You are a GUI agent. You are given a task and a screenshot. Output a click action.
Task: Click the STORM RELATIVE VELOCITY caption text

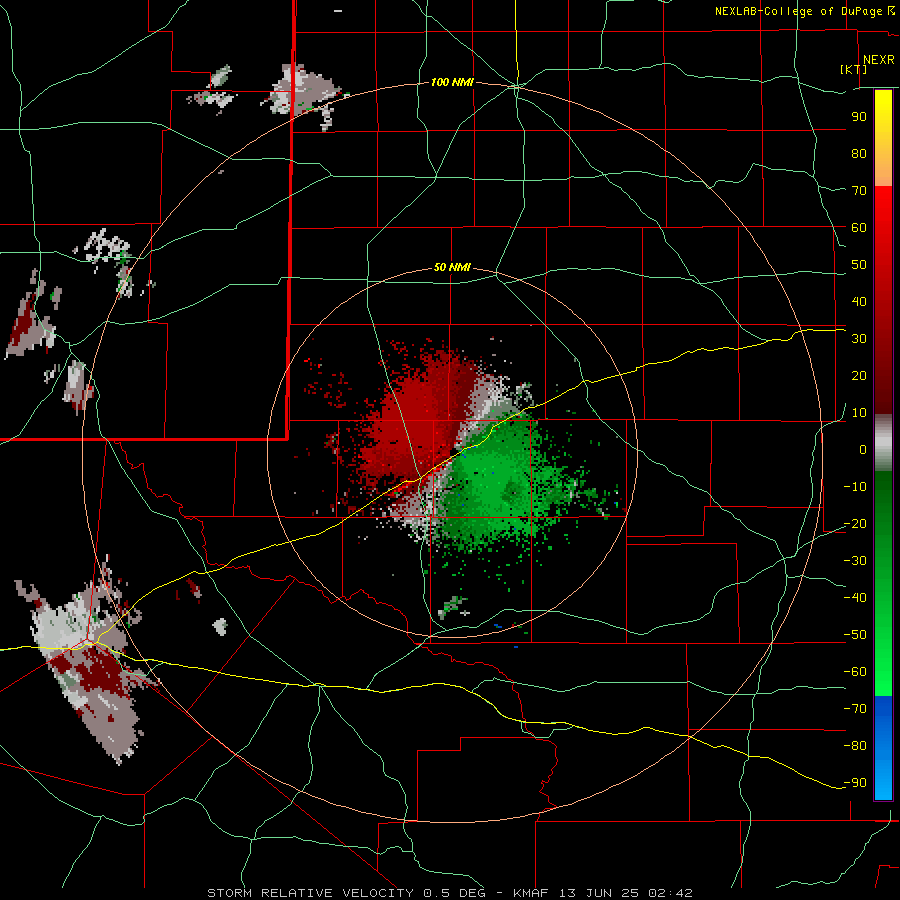pyautogui.click(x=310, y=893)
